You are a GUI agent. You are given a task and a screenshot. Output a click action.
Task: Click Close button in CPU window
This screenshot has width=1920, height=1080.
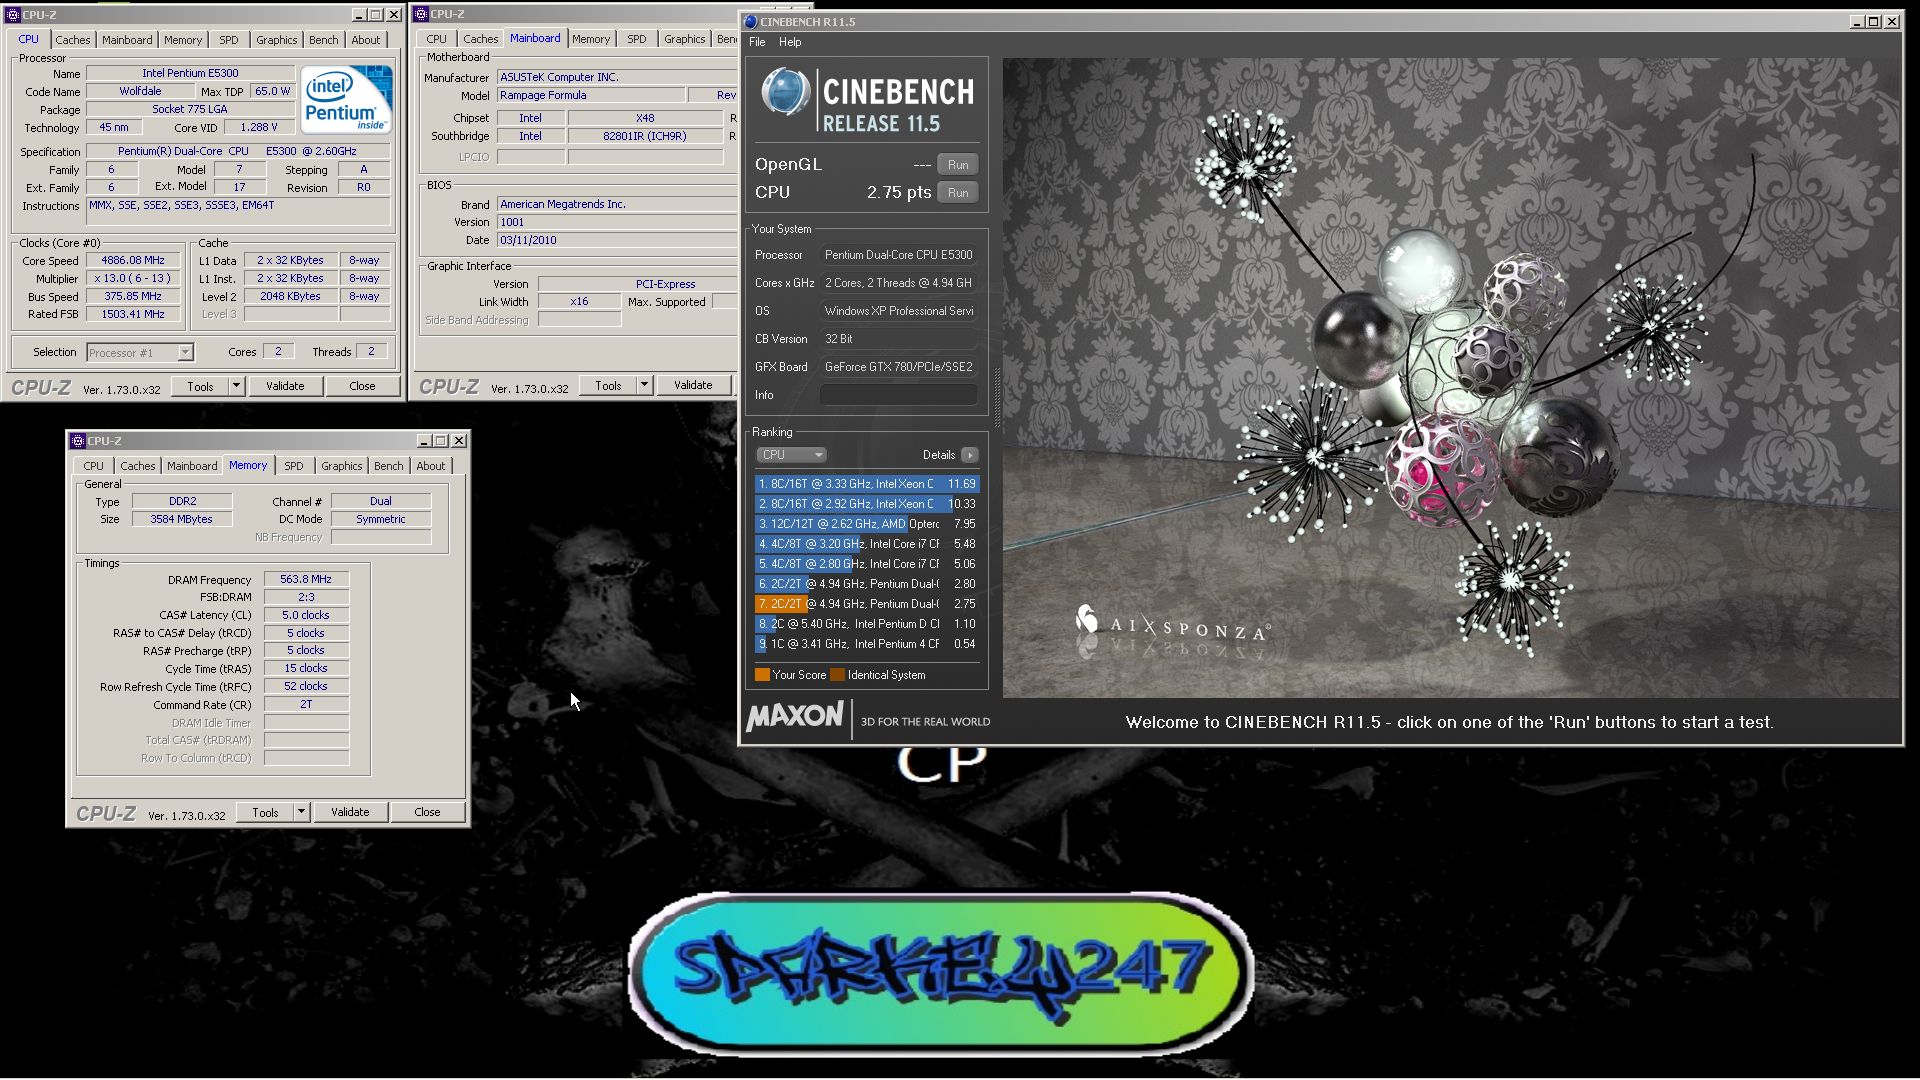(362, 386)
